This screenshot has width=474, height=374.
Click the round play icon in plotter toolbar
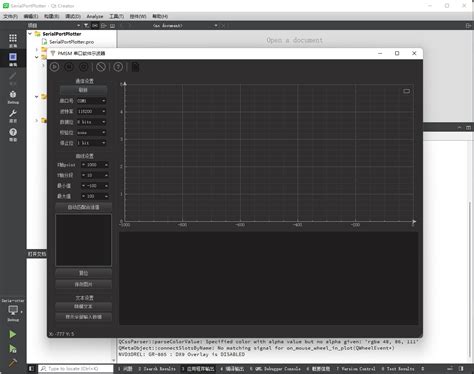click(55, 67)
